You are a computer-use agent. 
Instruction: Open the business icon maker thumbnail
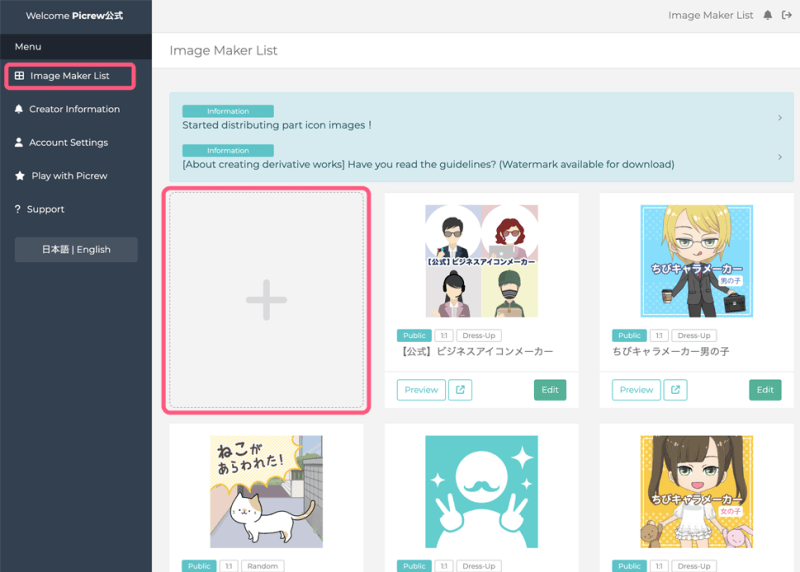tap(482, 261)
